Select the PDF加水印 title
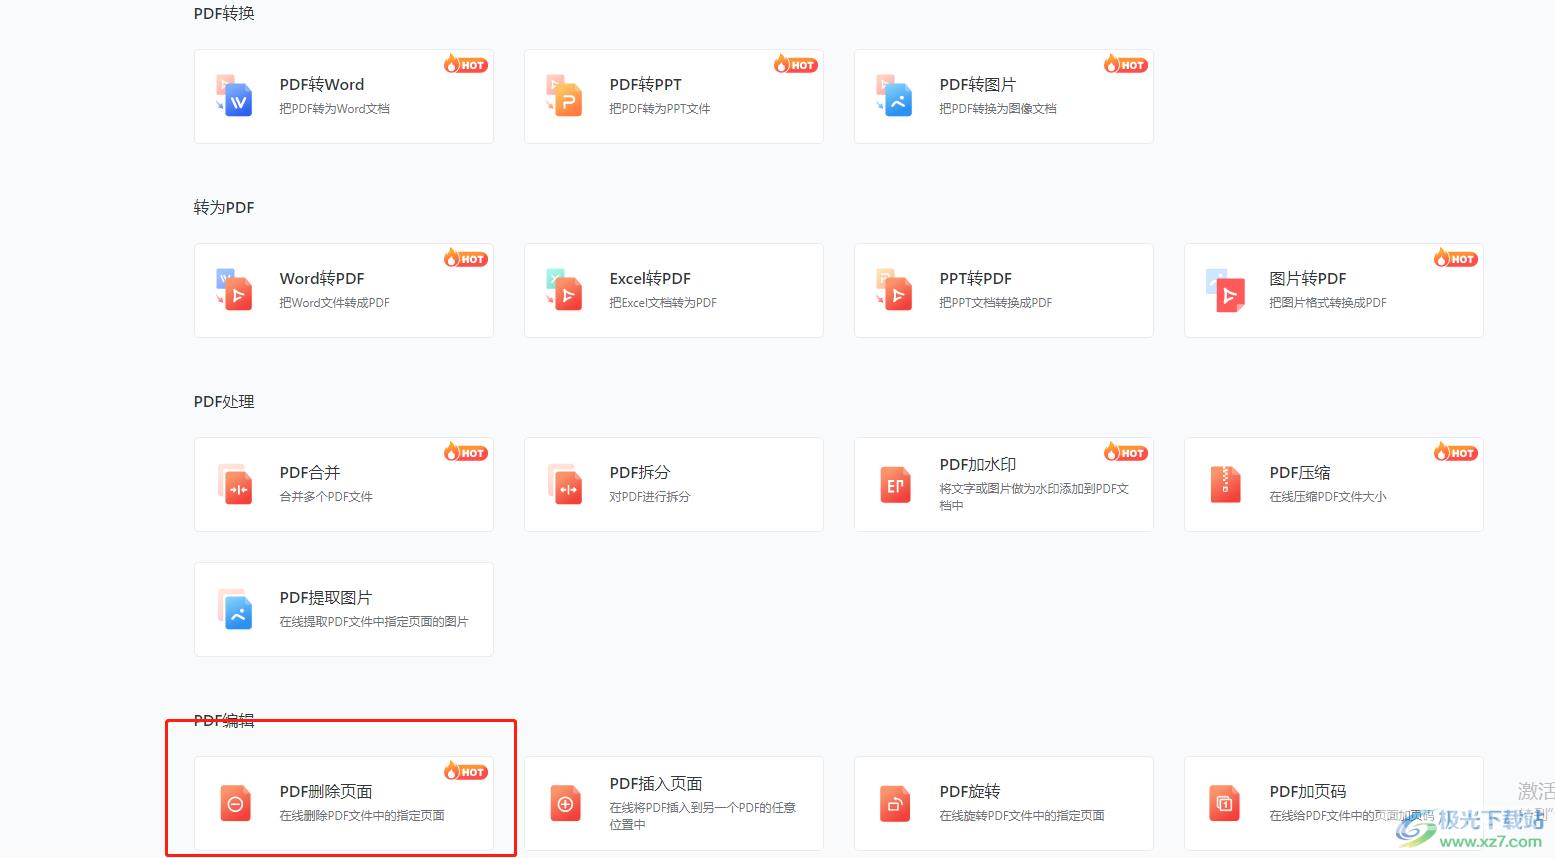1555x858 pixels. coord(978,465)
